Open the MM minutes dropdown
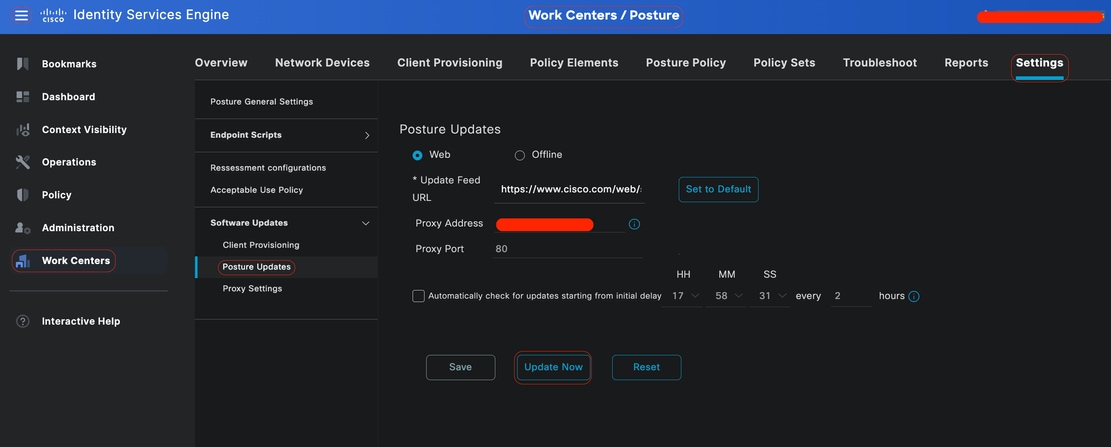Viewport: 1111px width, 447px height. tap(727, 296)
